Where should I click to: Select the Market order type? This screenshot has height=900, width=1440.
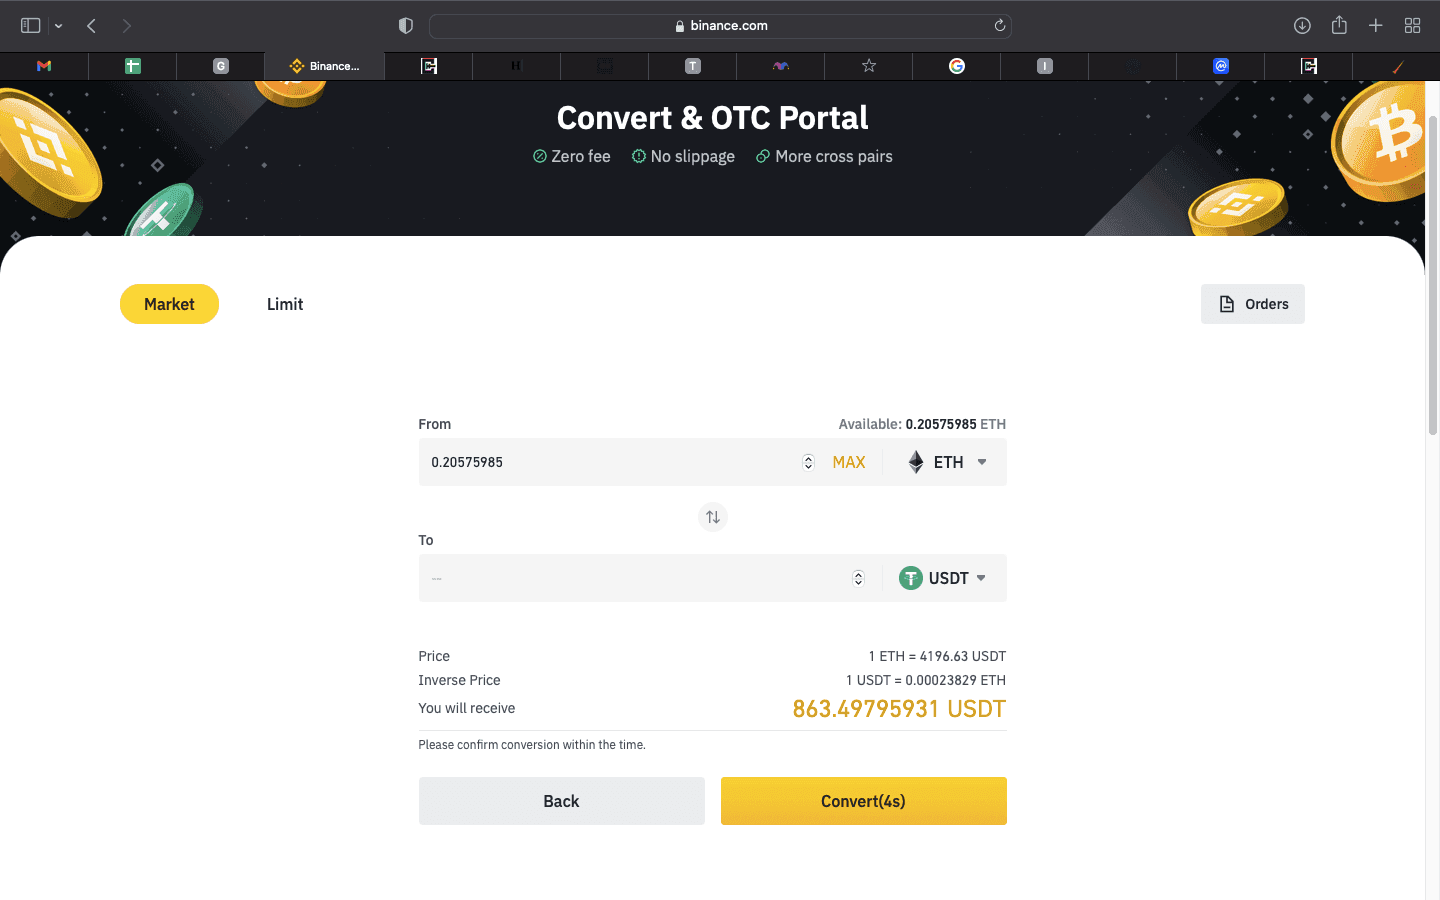point(169,304)
